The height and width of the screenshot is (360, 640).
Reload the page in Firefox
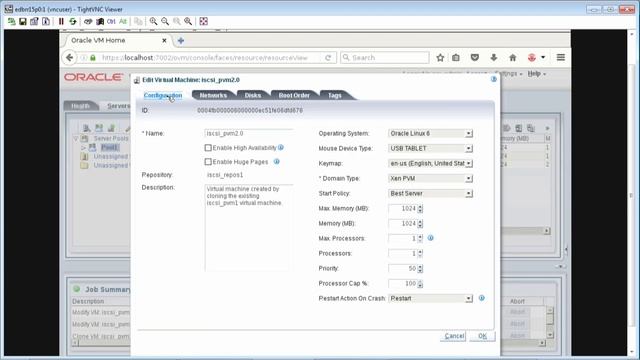(x=328, y=58)
